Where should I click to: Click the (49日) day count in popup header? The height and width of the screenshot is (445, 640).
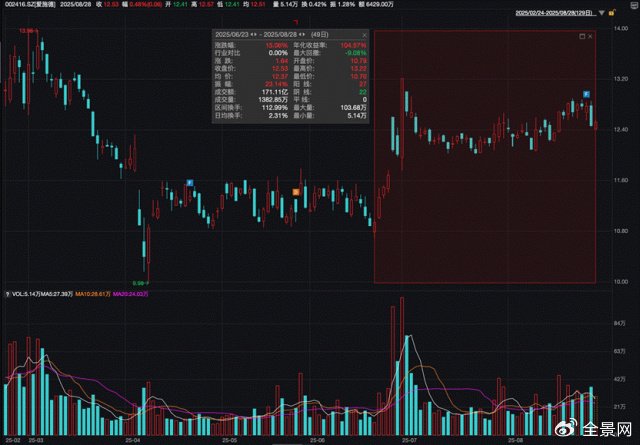pyautogui.click(x=320, y=35)
